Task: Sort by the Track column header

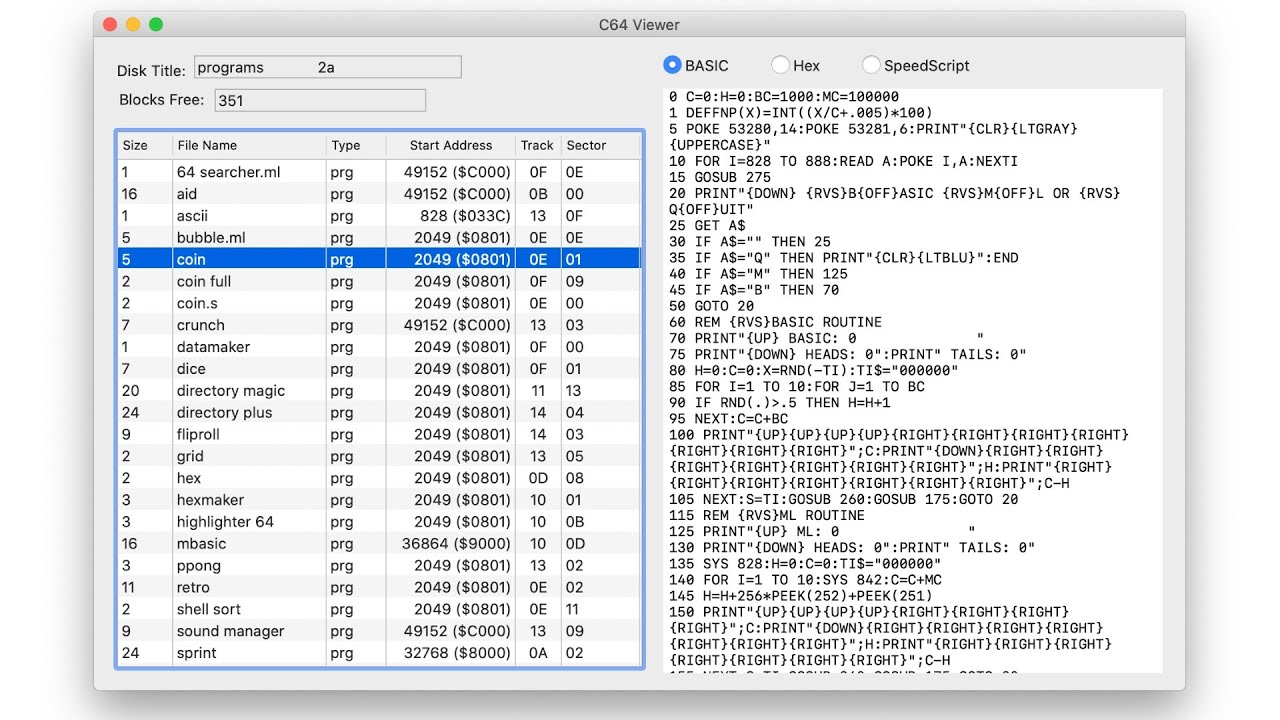Action: tap(538, 145)
